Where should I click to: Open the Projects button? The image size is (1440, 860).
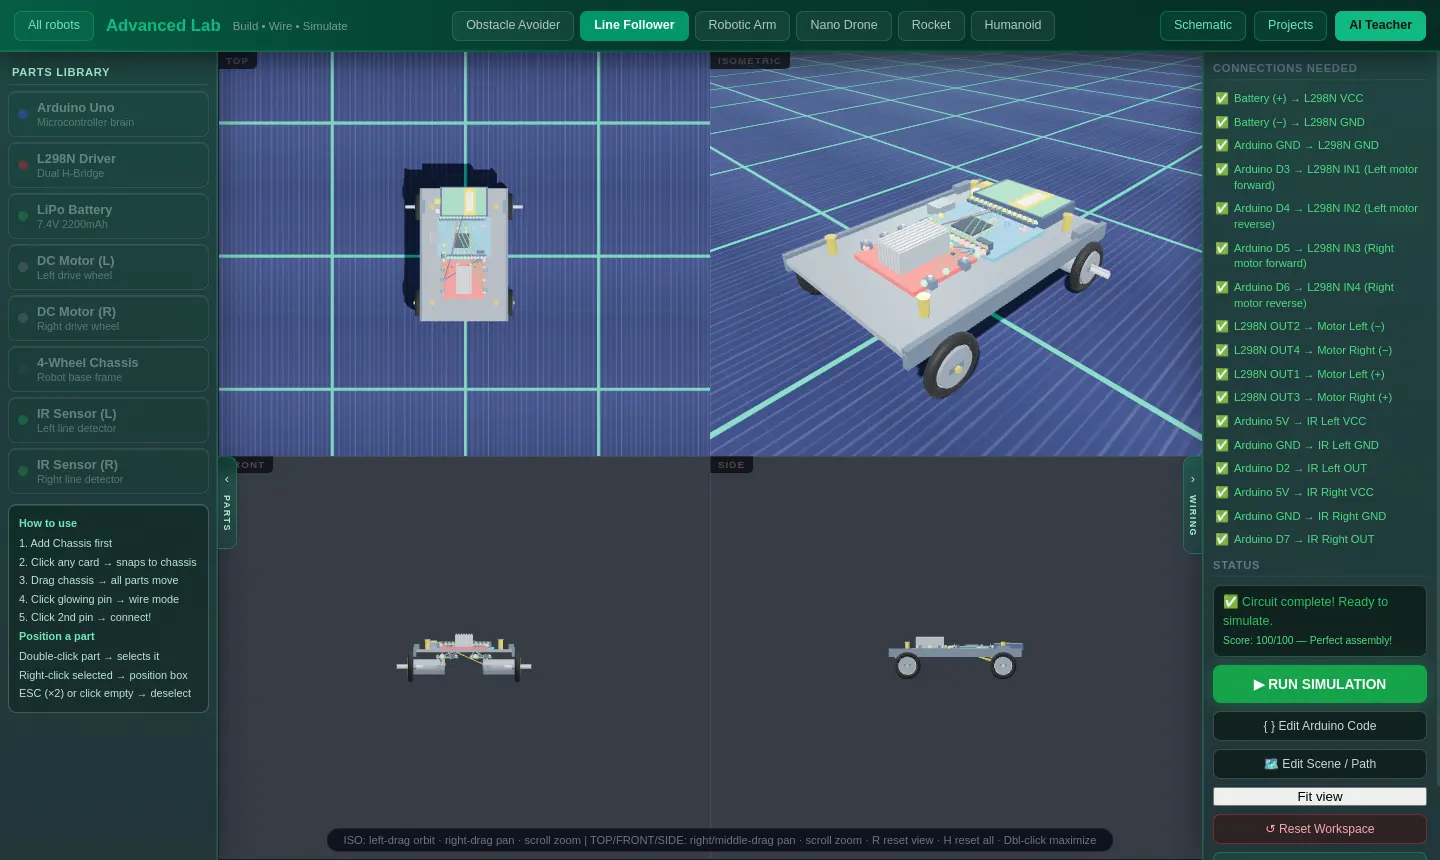1290,25
